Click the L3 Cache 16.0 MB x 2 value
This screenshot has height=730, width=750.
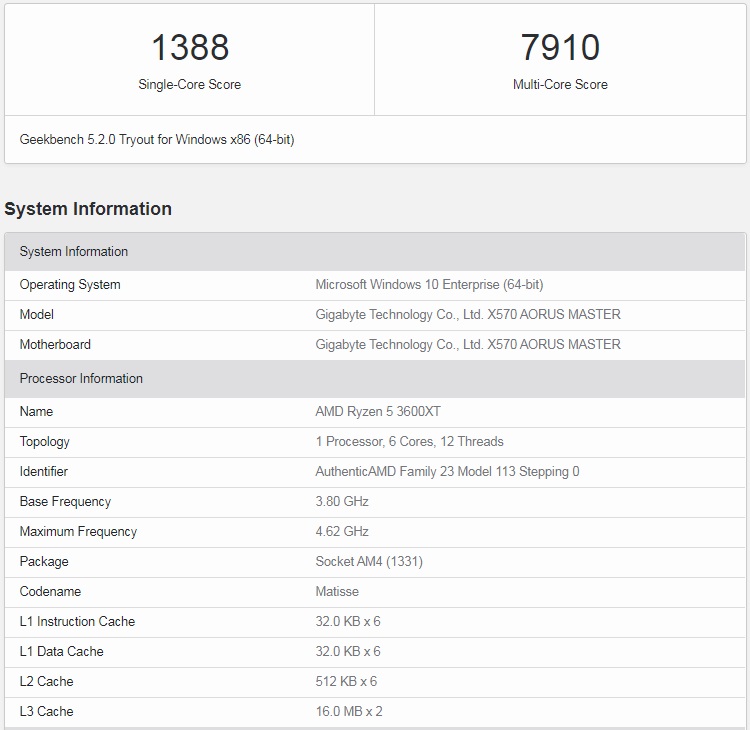(349, 711)
